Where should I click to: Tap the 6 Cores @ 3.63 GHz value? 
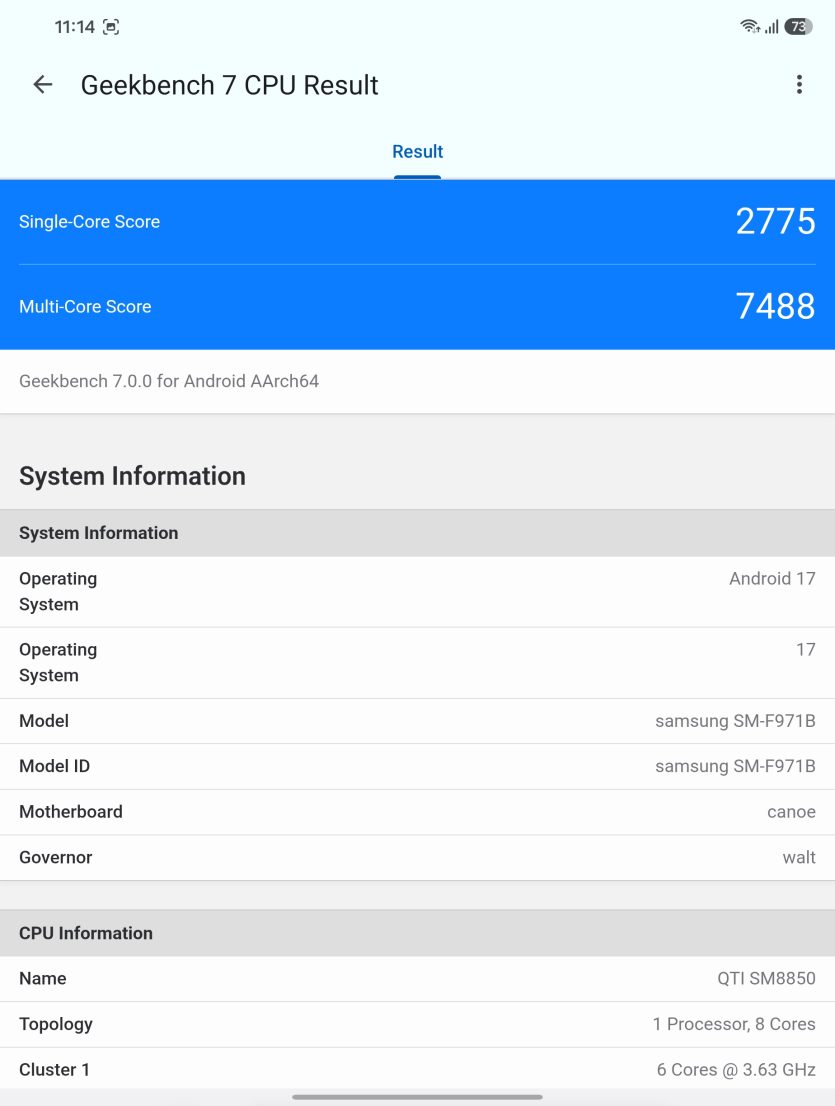point(736,1070)
